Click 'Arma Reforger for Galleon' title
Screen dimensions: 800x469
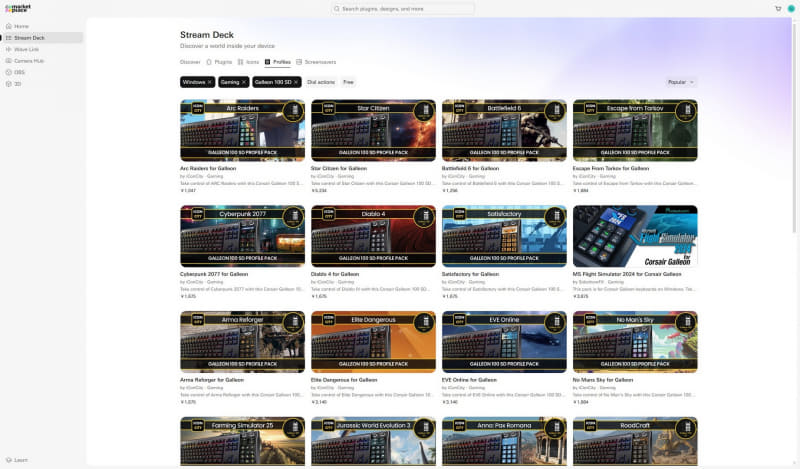point(212,380)
